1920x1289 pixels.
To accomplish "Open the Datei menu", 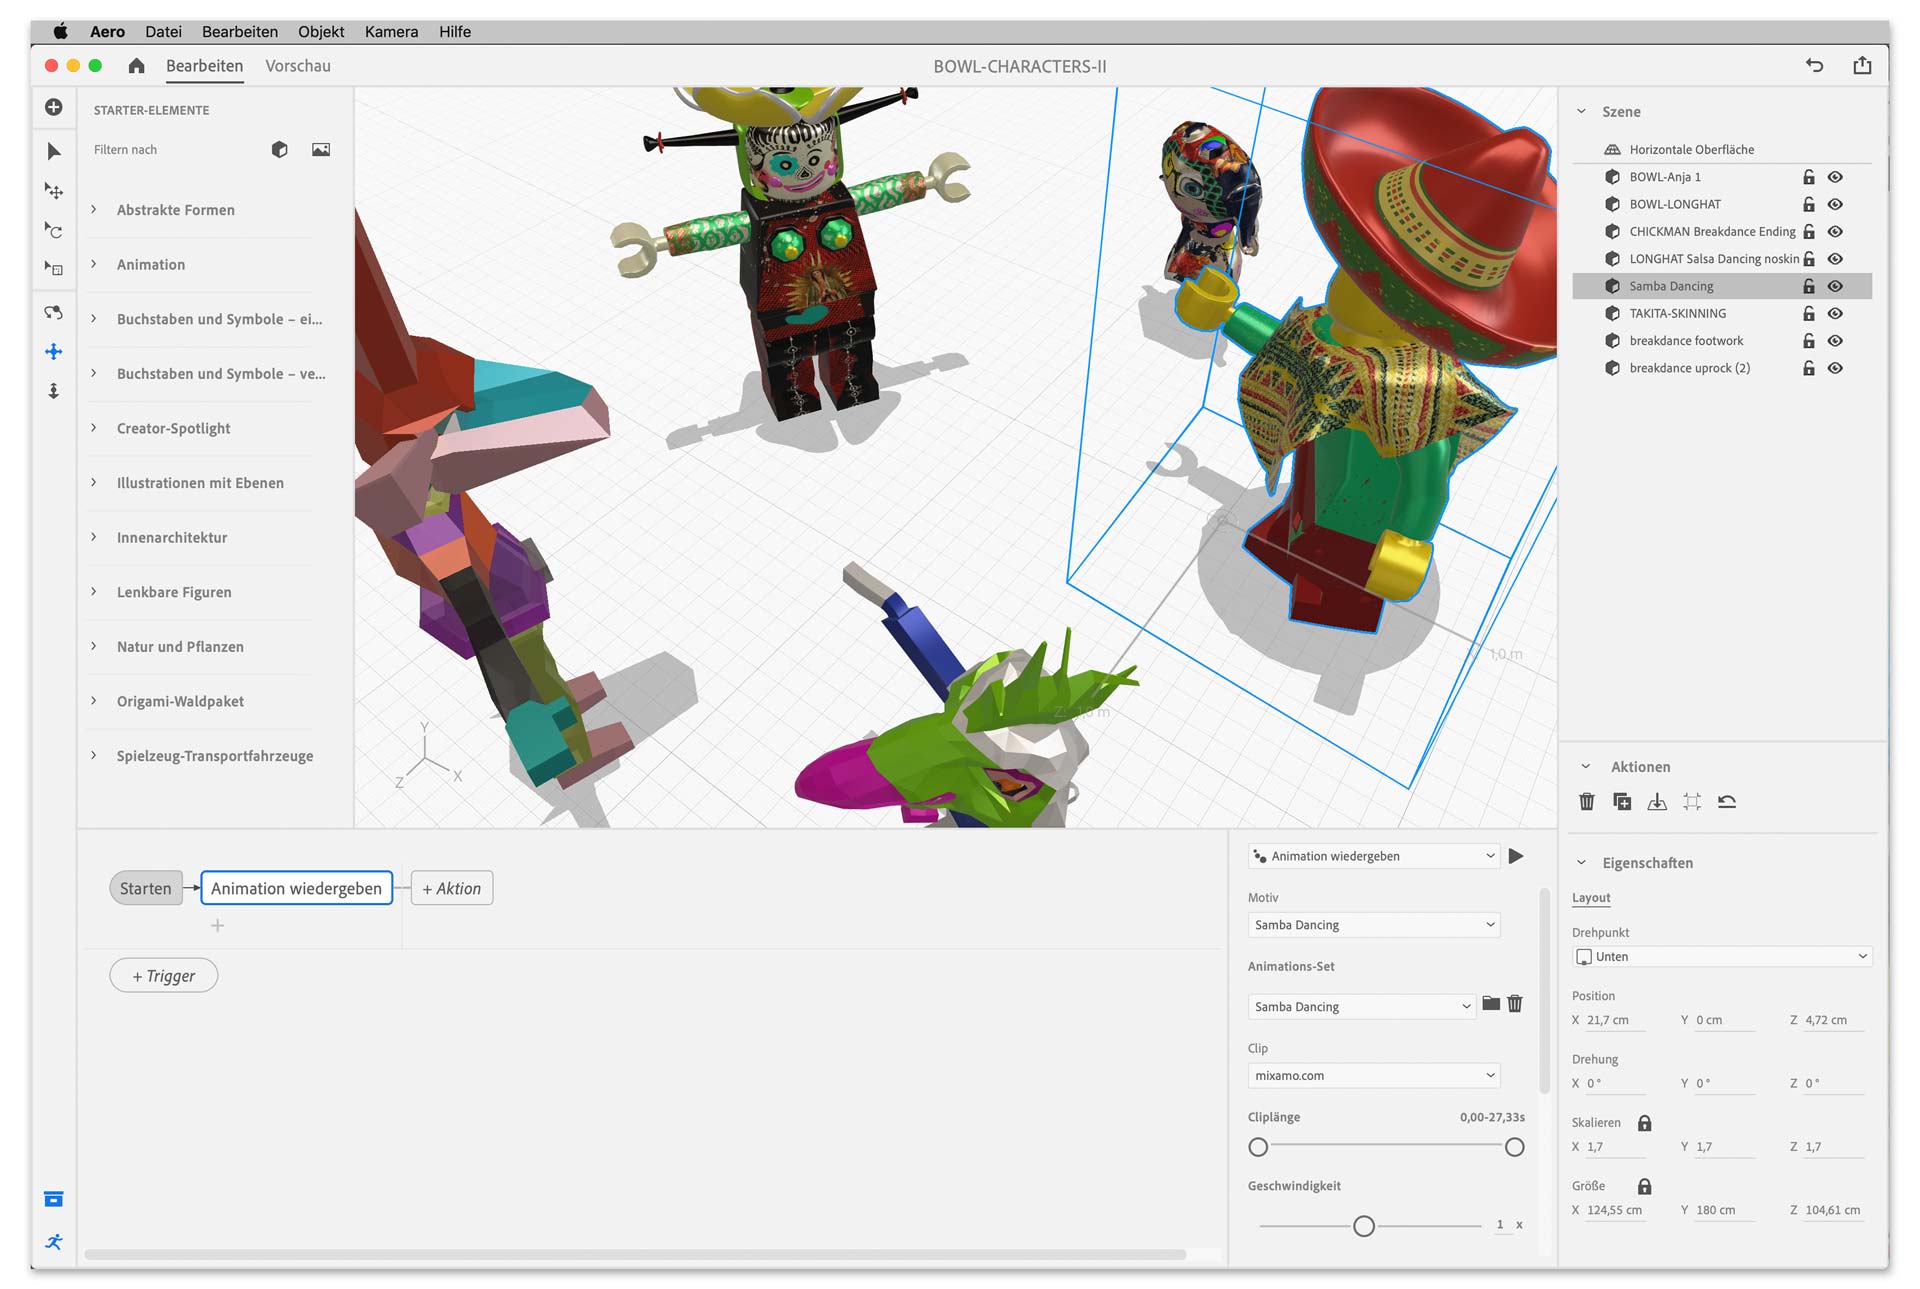I will click(x=163, y=31).
